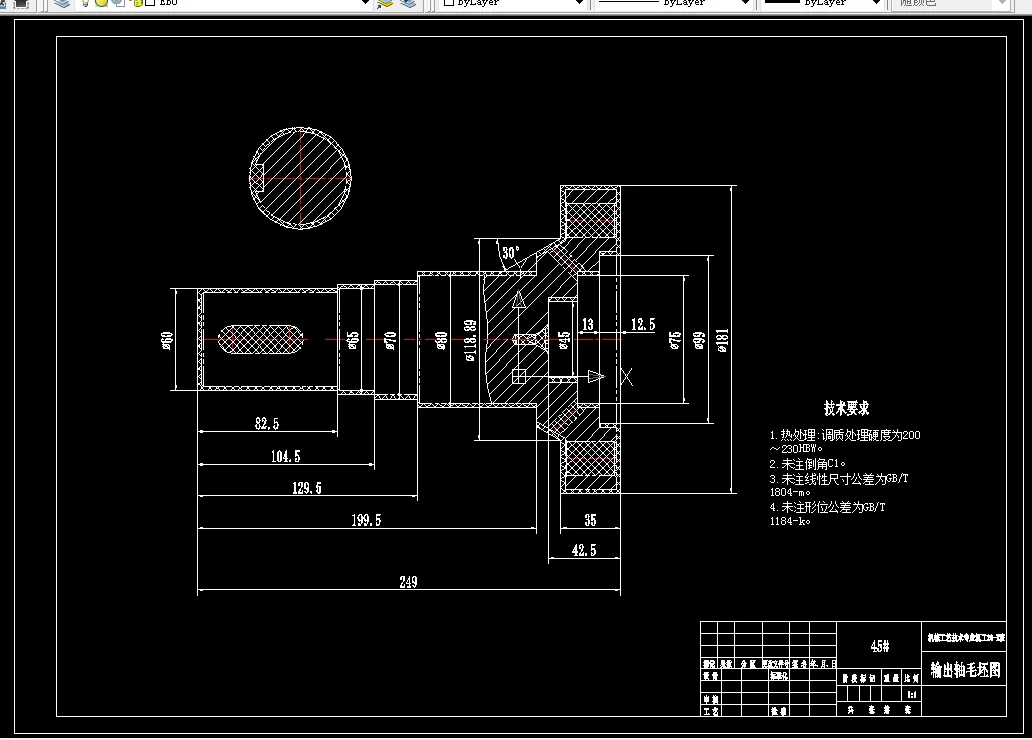Select the 42.5 width dimension

pos(584,550)
